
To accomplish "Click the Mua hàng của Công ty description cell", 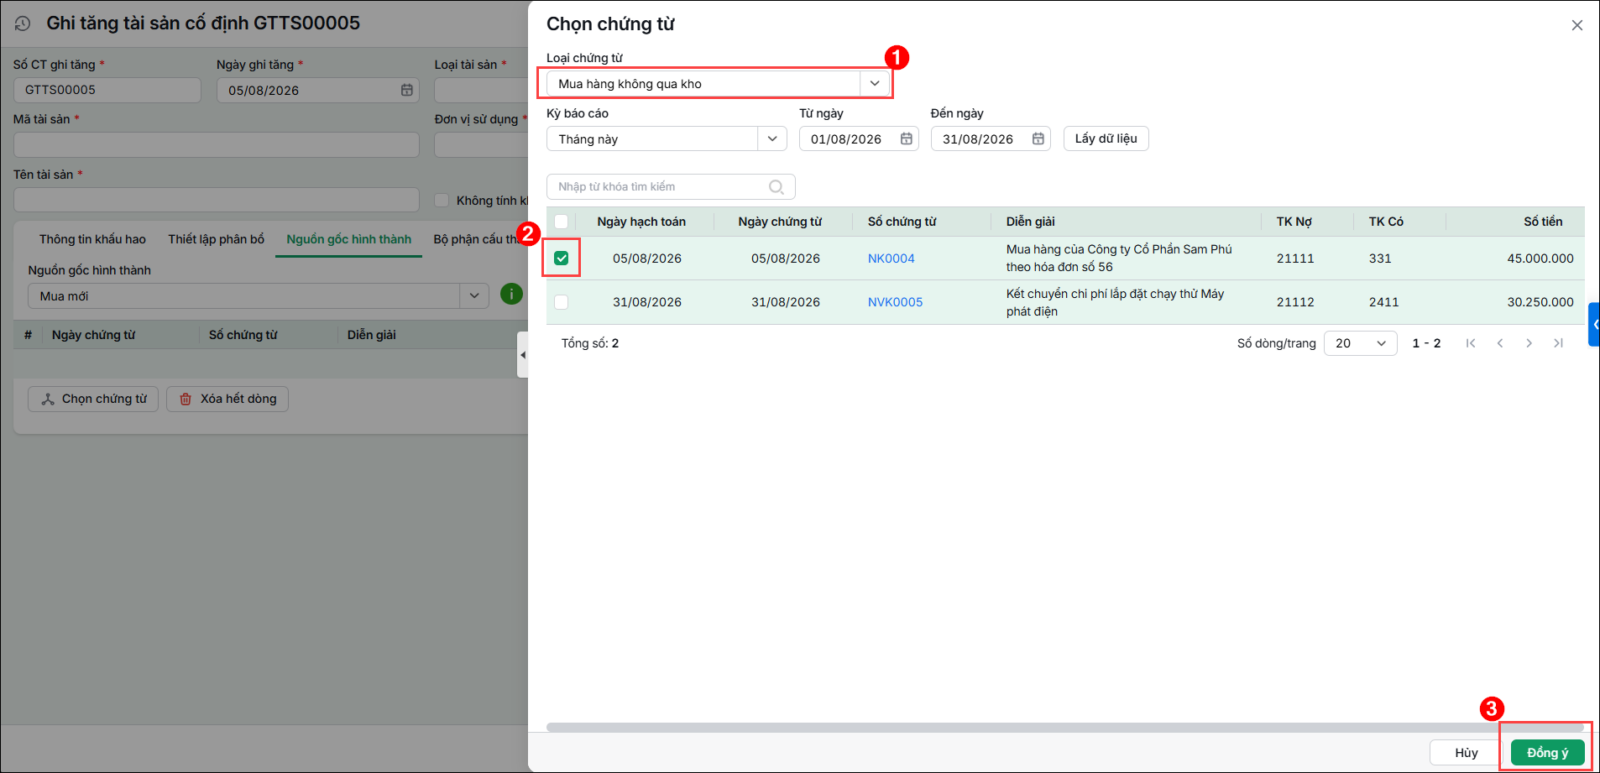I will 1119,258.
